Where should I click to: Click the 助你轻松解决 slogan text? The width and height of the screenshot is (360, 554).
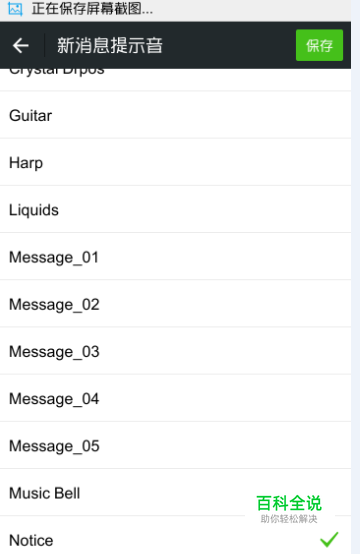coord(289,519)
